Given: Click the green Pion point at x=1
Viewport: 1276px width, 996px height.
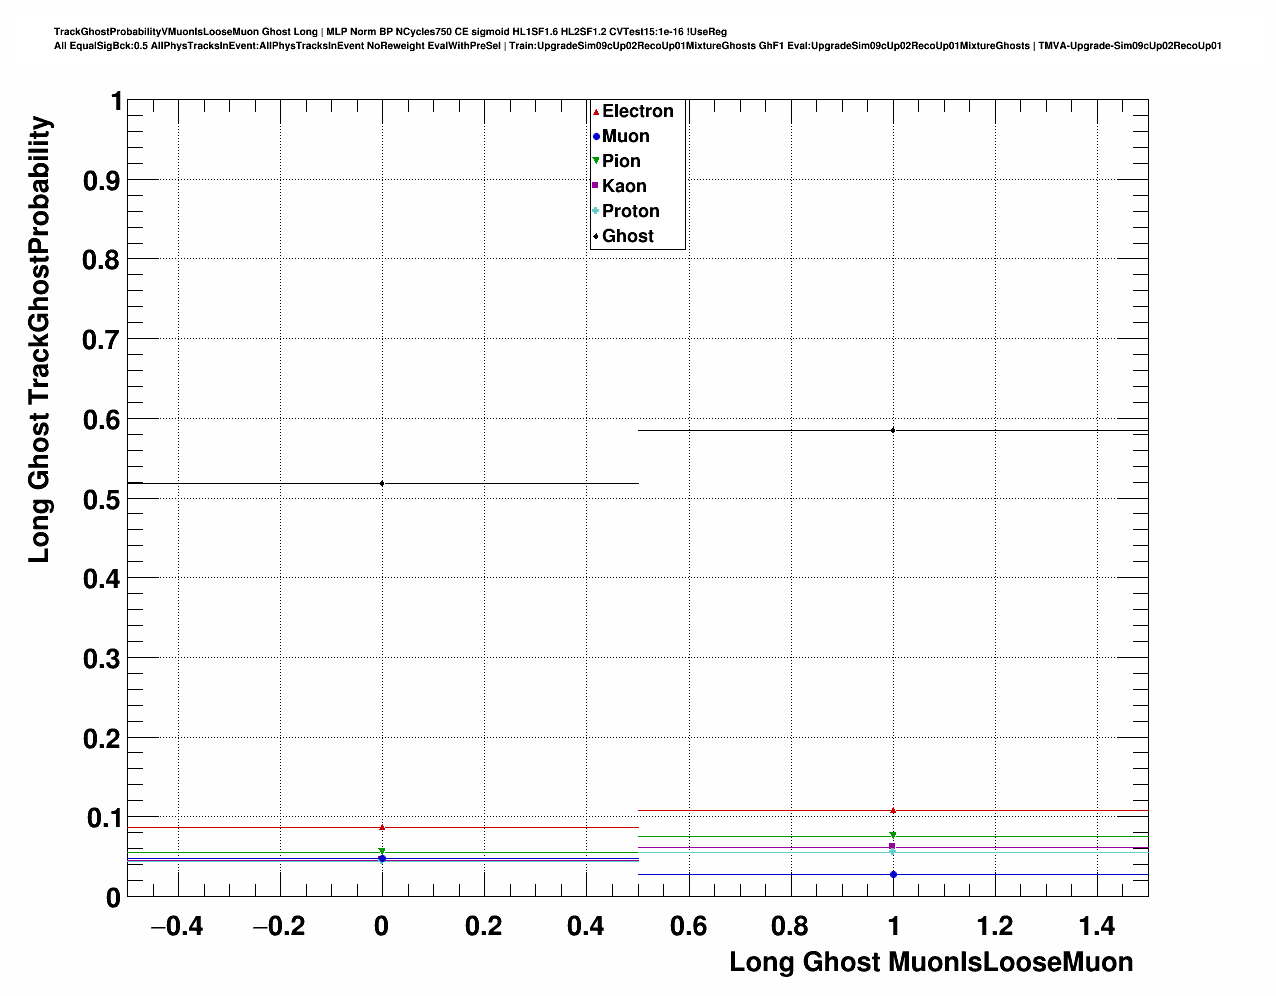Looking at the screenshot, I should tap(893, 836).
